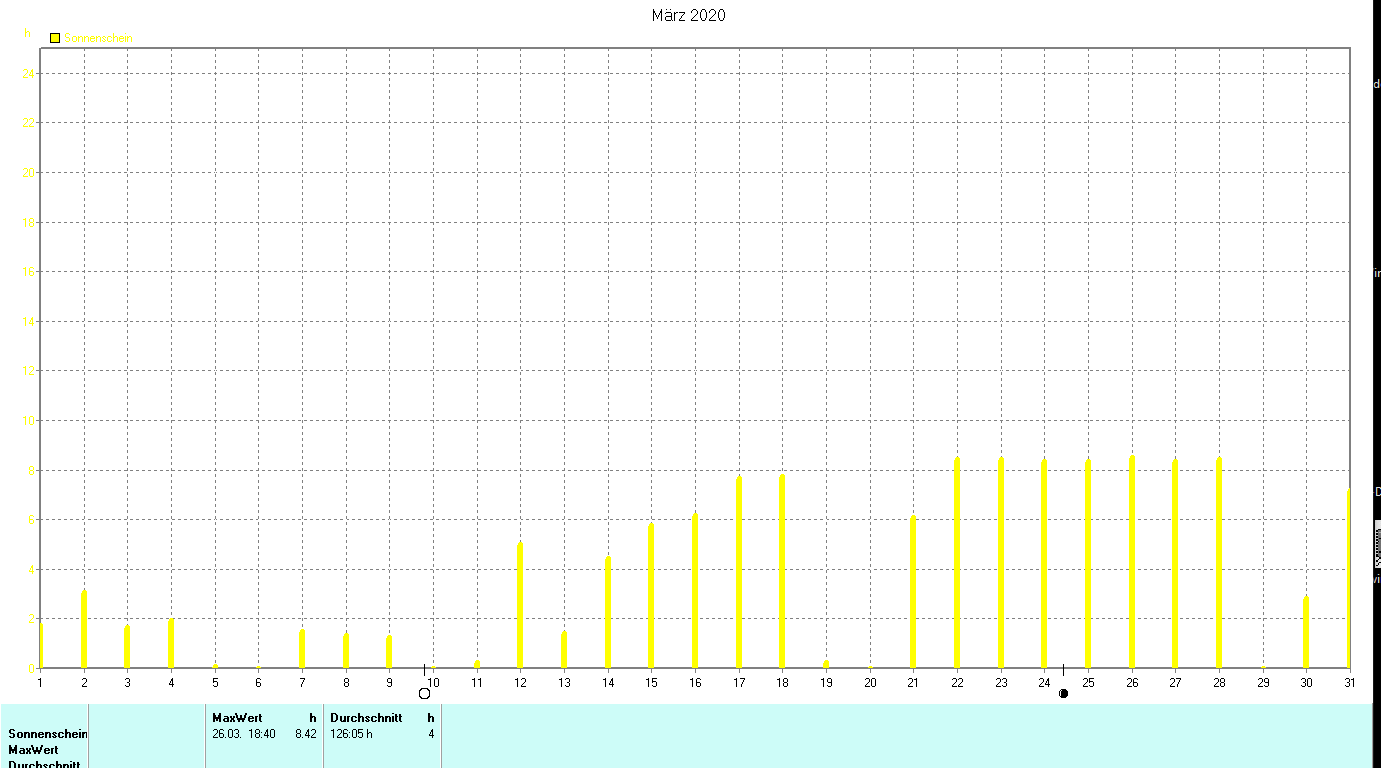Image resolution: width=1381 pixels, height=768 pixels.
Task: Click the Sonnenschein row label in table
Action: 48,734
